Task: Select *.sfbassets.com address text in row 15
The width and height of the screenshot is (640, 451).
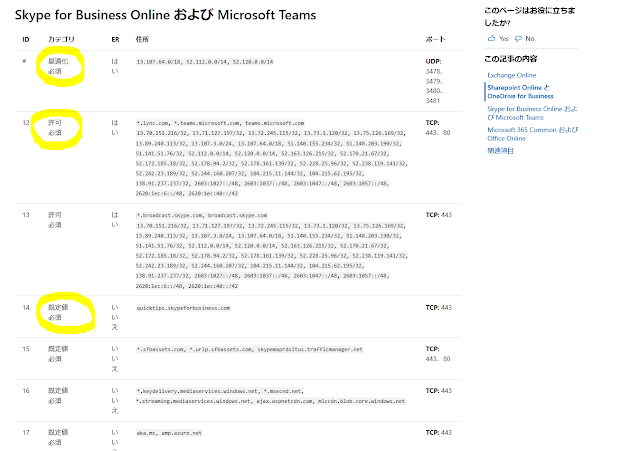Action: 249,349
